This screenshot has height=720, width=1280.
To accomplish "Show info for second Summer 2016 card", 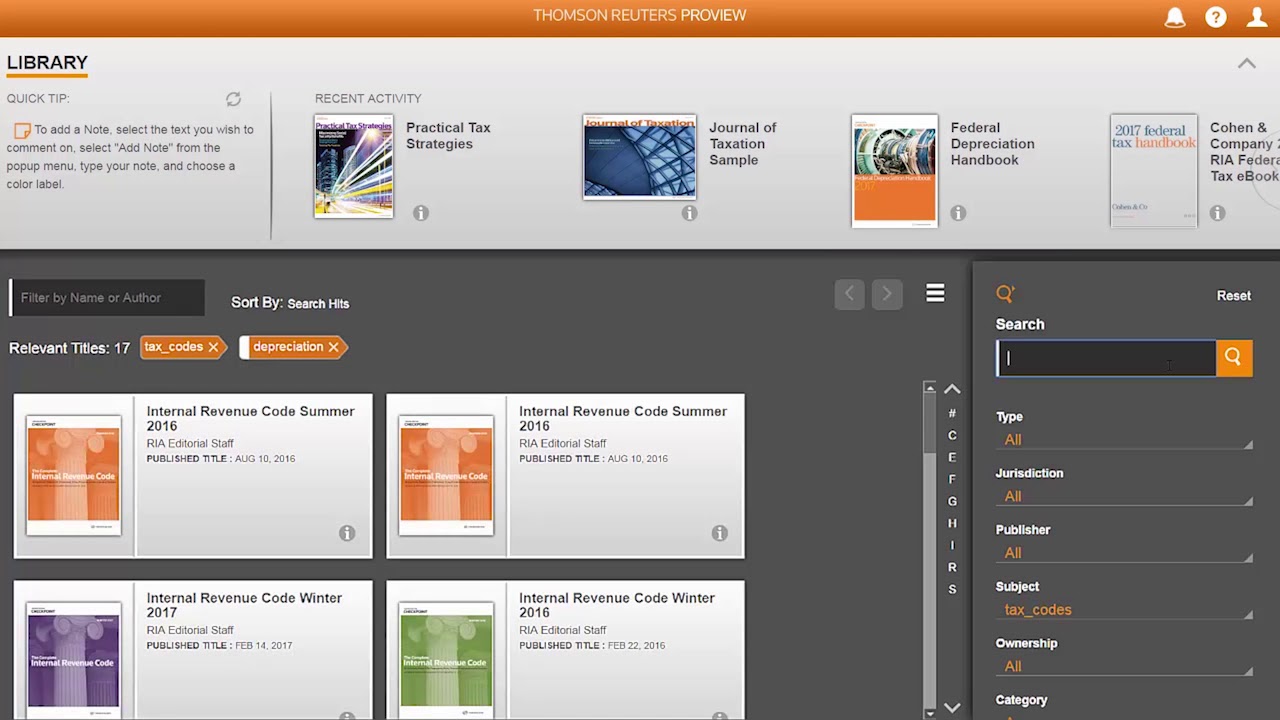I will [x=719, y=533].
